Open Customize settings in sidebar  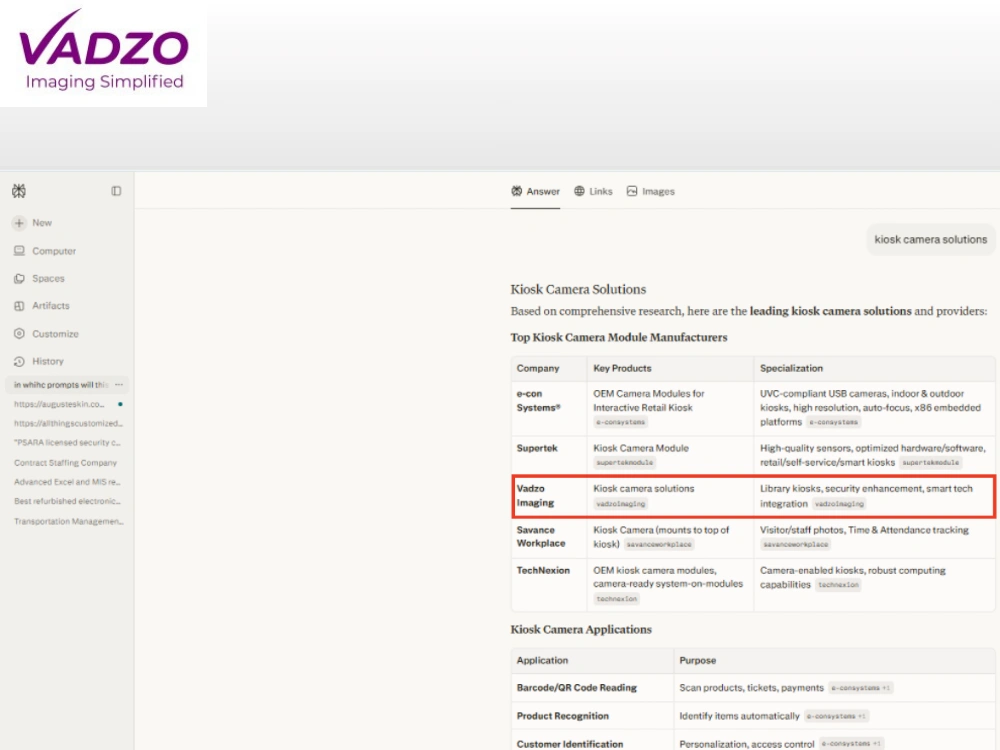pyautogui.click(x=46, y=334)
